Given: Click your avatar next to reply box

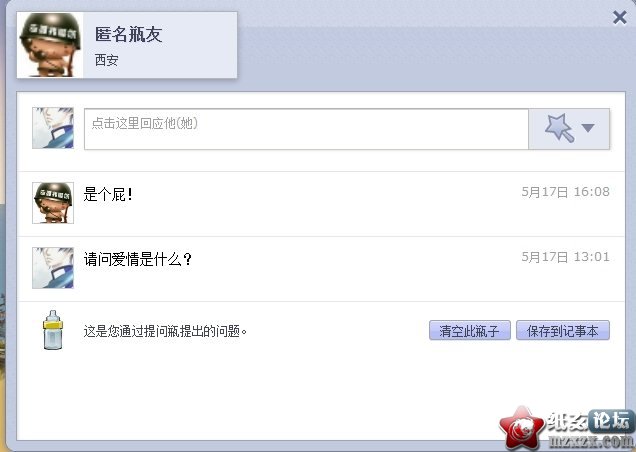Looking at the screenshot, I should 53,128.
